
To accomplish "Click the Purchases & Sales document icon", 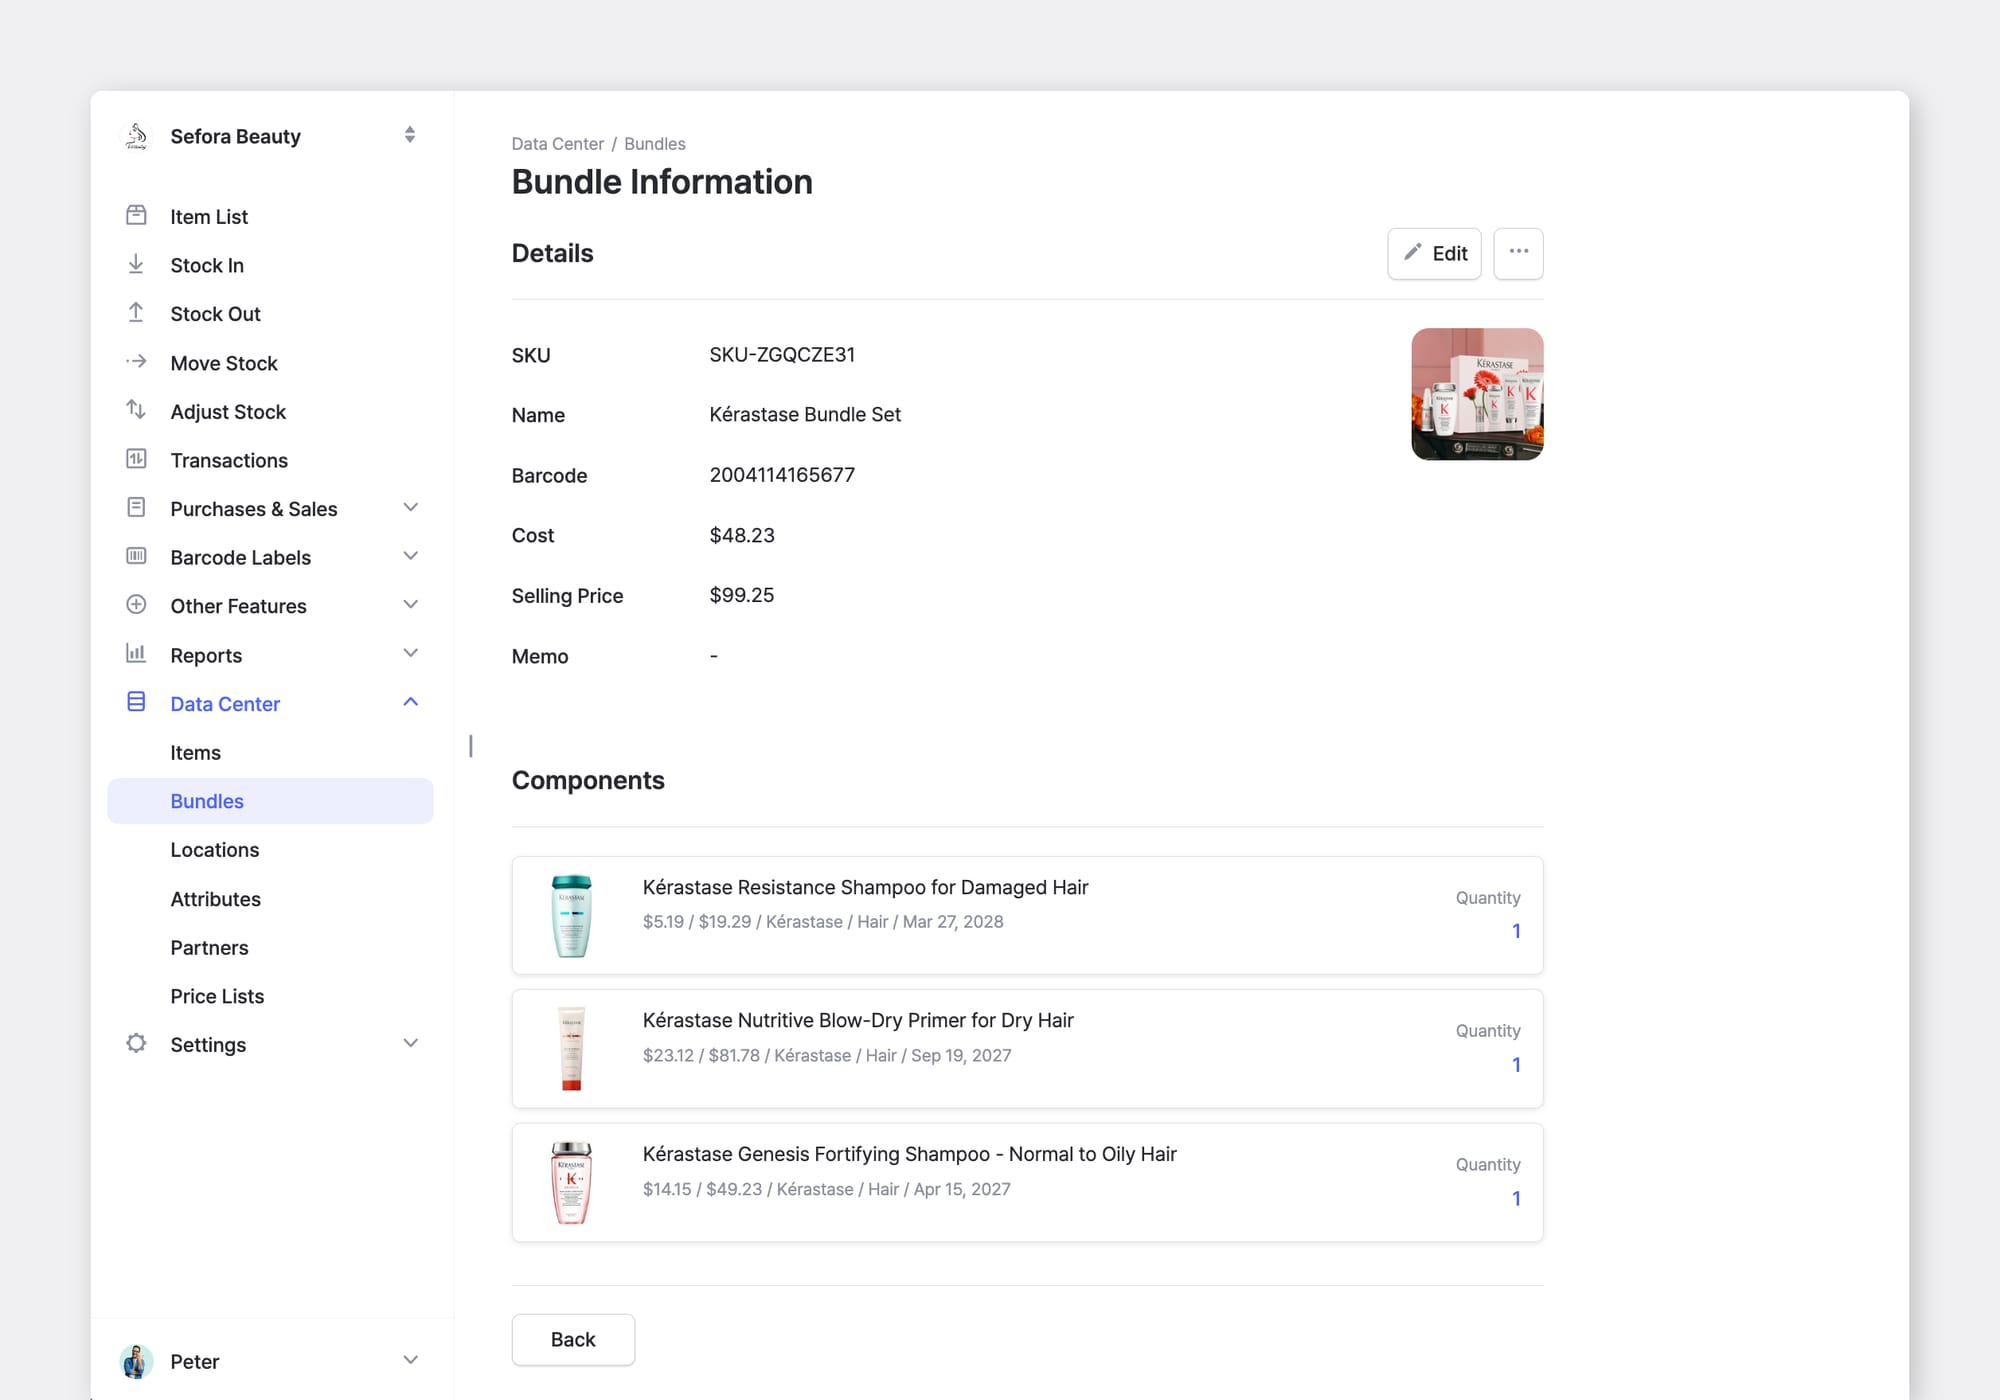I will (136, 507).
